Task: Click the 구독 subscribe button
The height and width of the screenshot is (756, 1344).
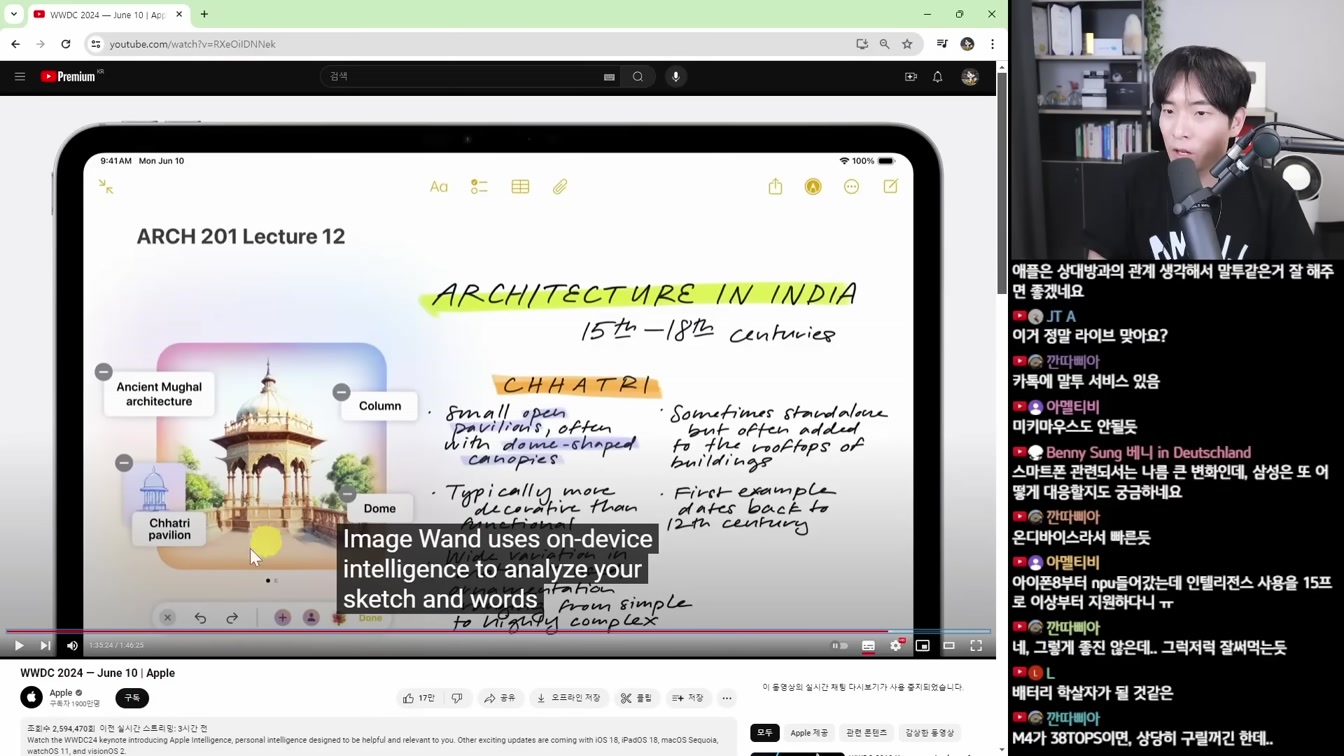Action: [132, 698]
